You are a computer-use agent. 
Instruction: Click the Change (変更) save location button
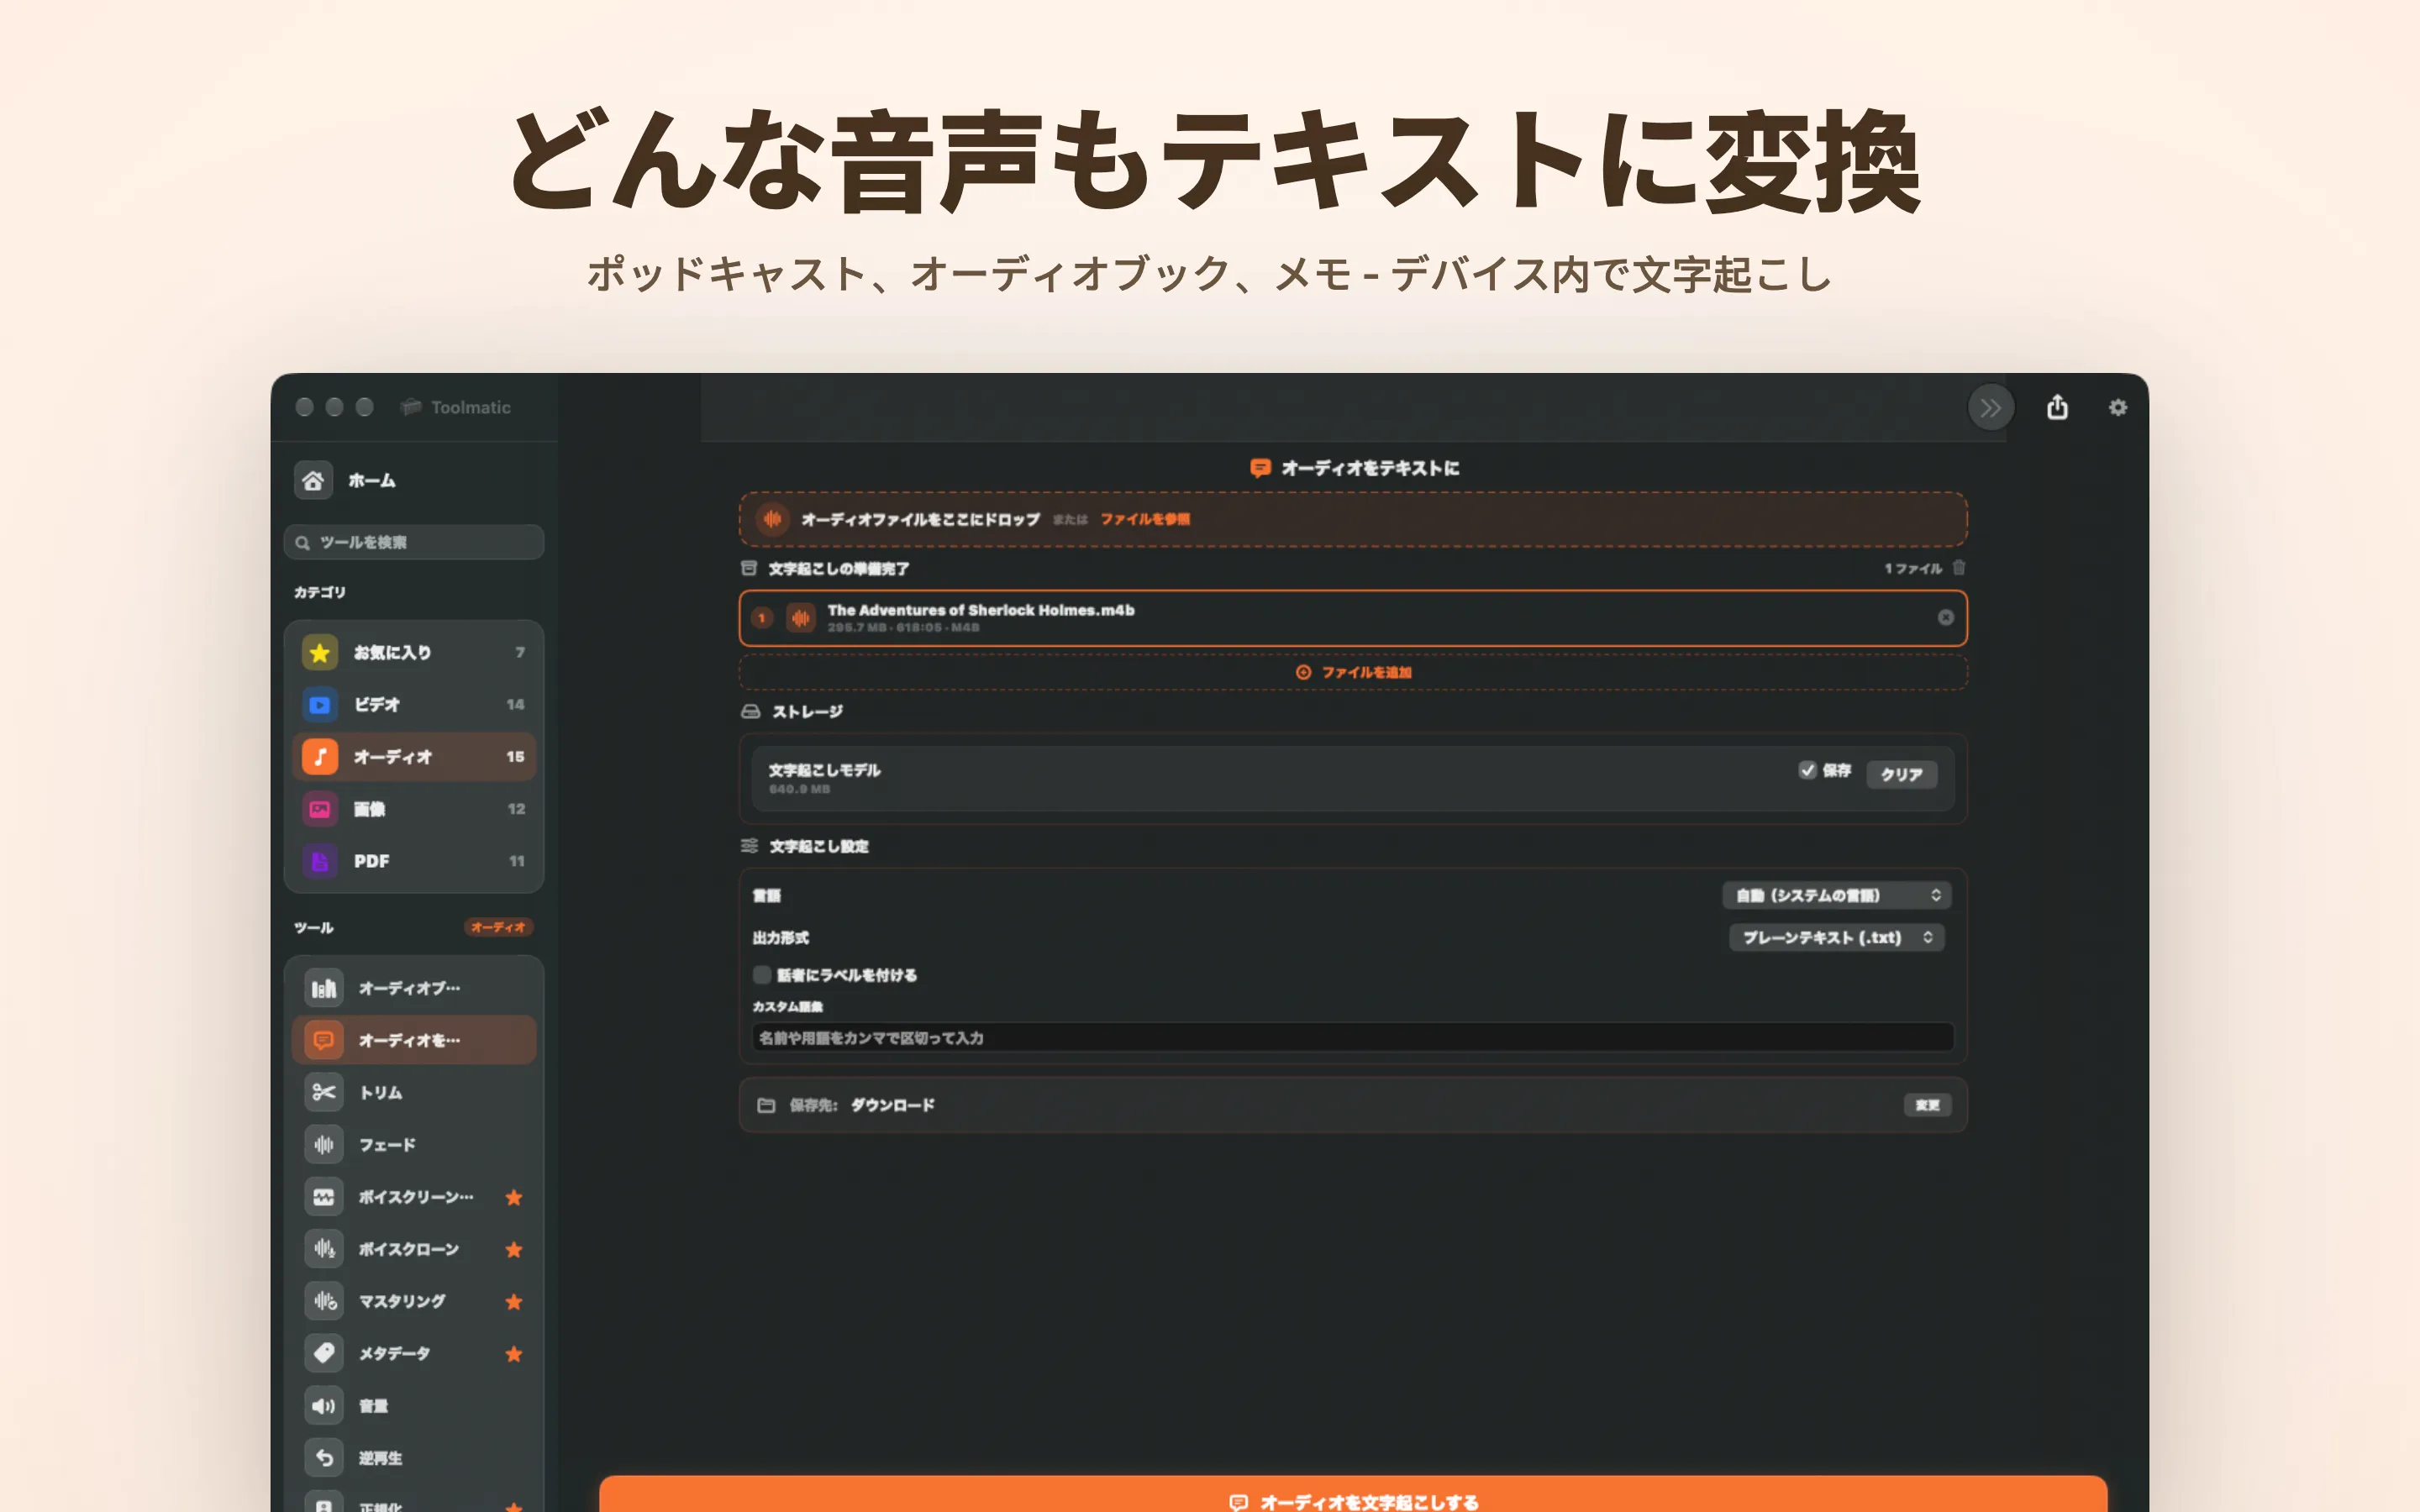(1927, 1104)
